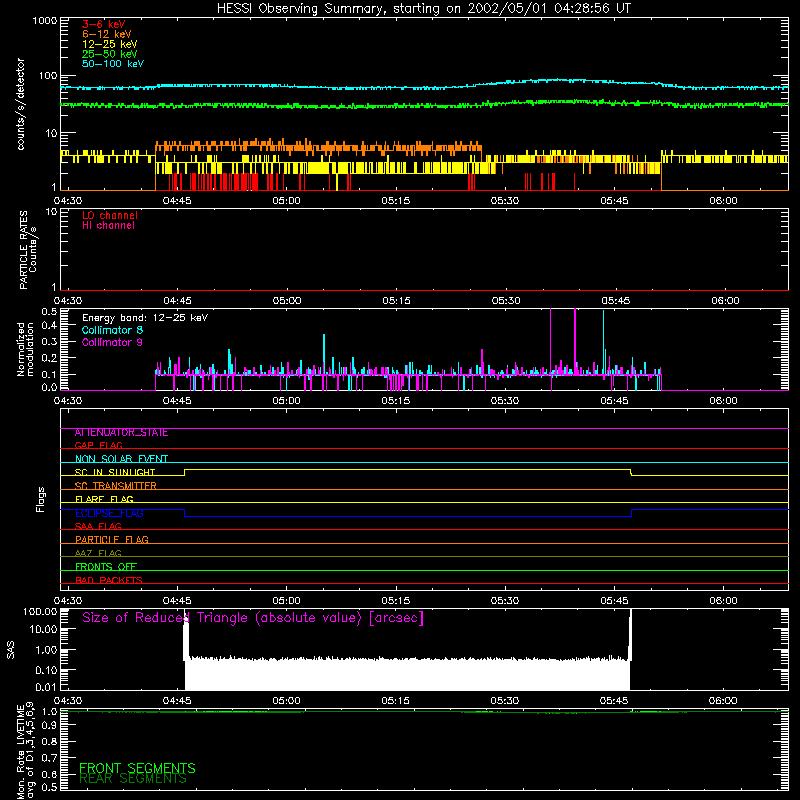800x800 pixels.
Task: Click the 100.00 value on the SAS axis
Action: point(40,611)
